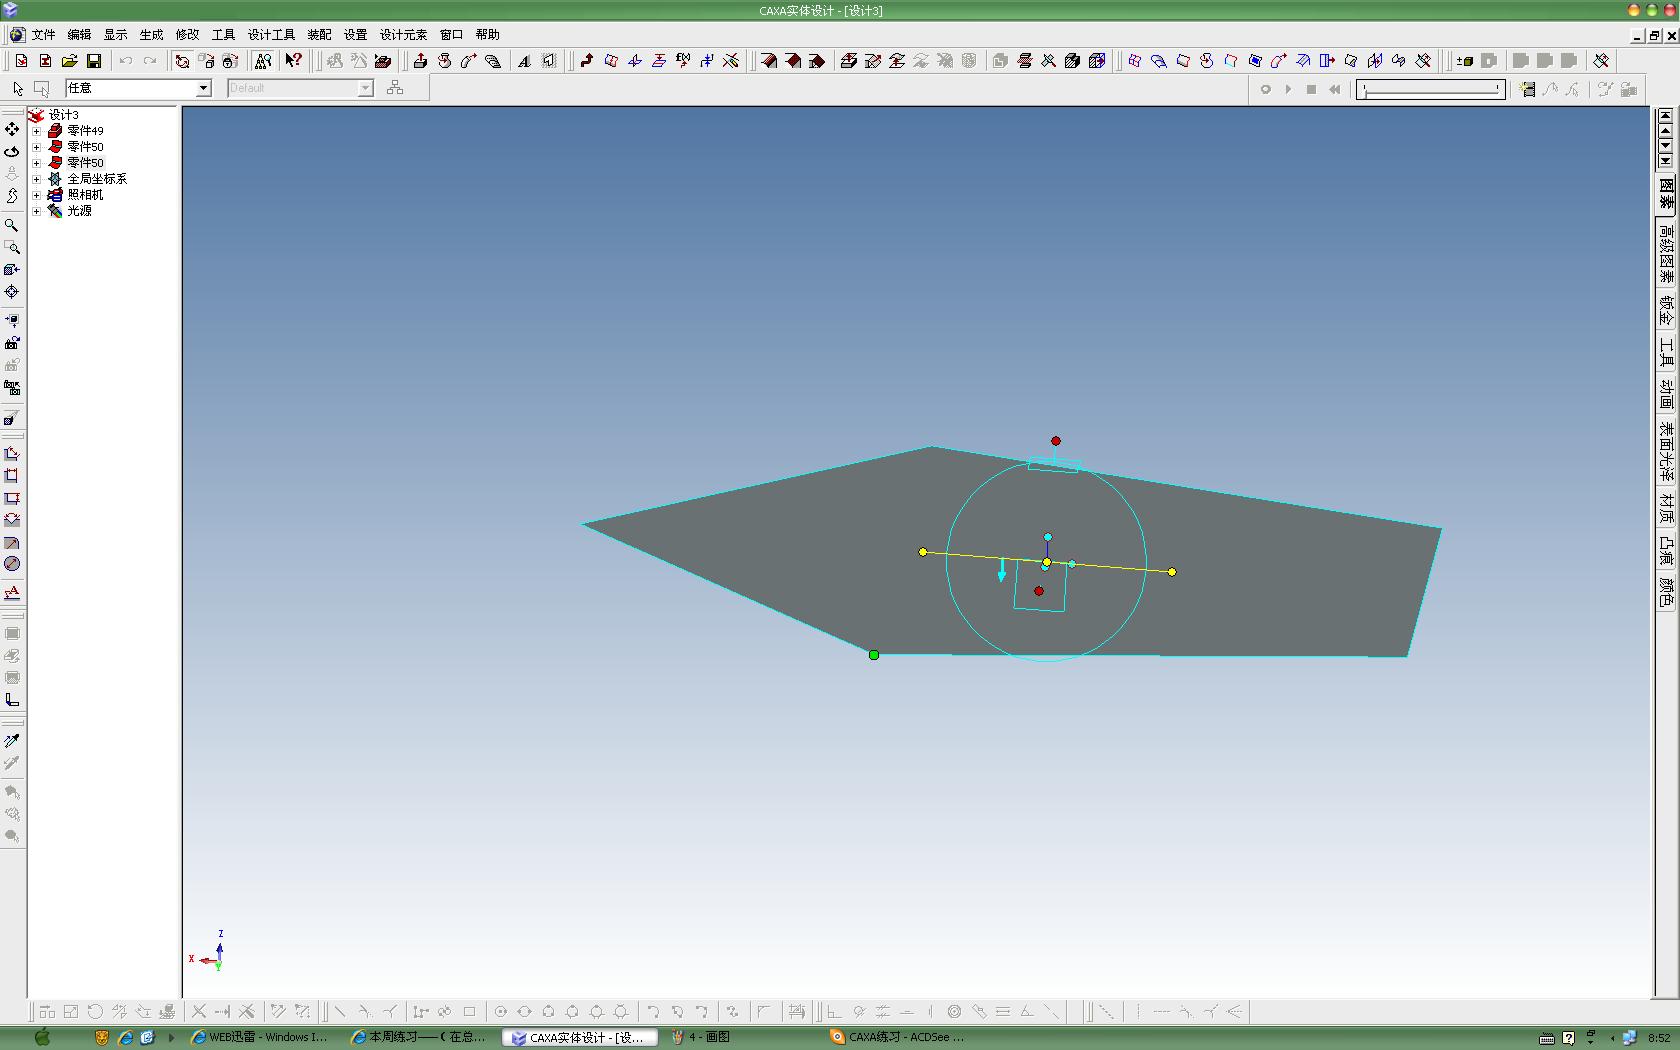This screenshot has height=1050, width=1680.
Task: Open the 装配 menu
Action: pyautogui.click(x=319, y=34)
